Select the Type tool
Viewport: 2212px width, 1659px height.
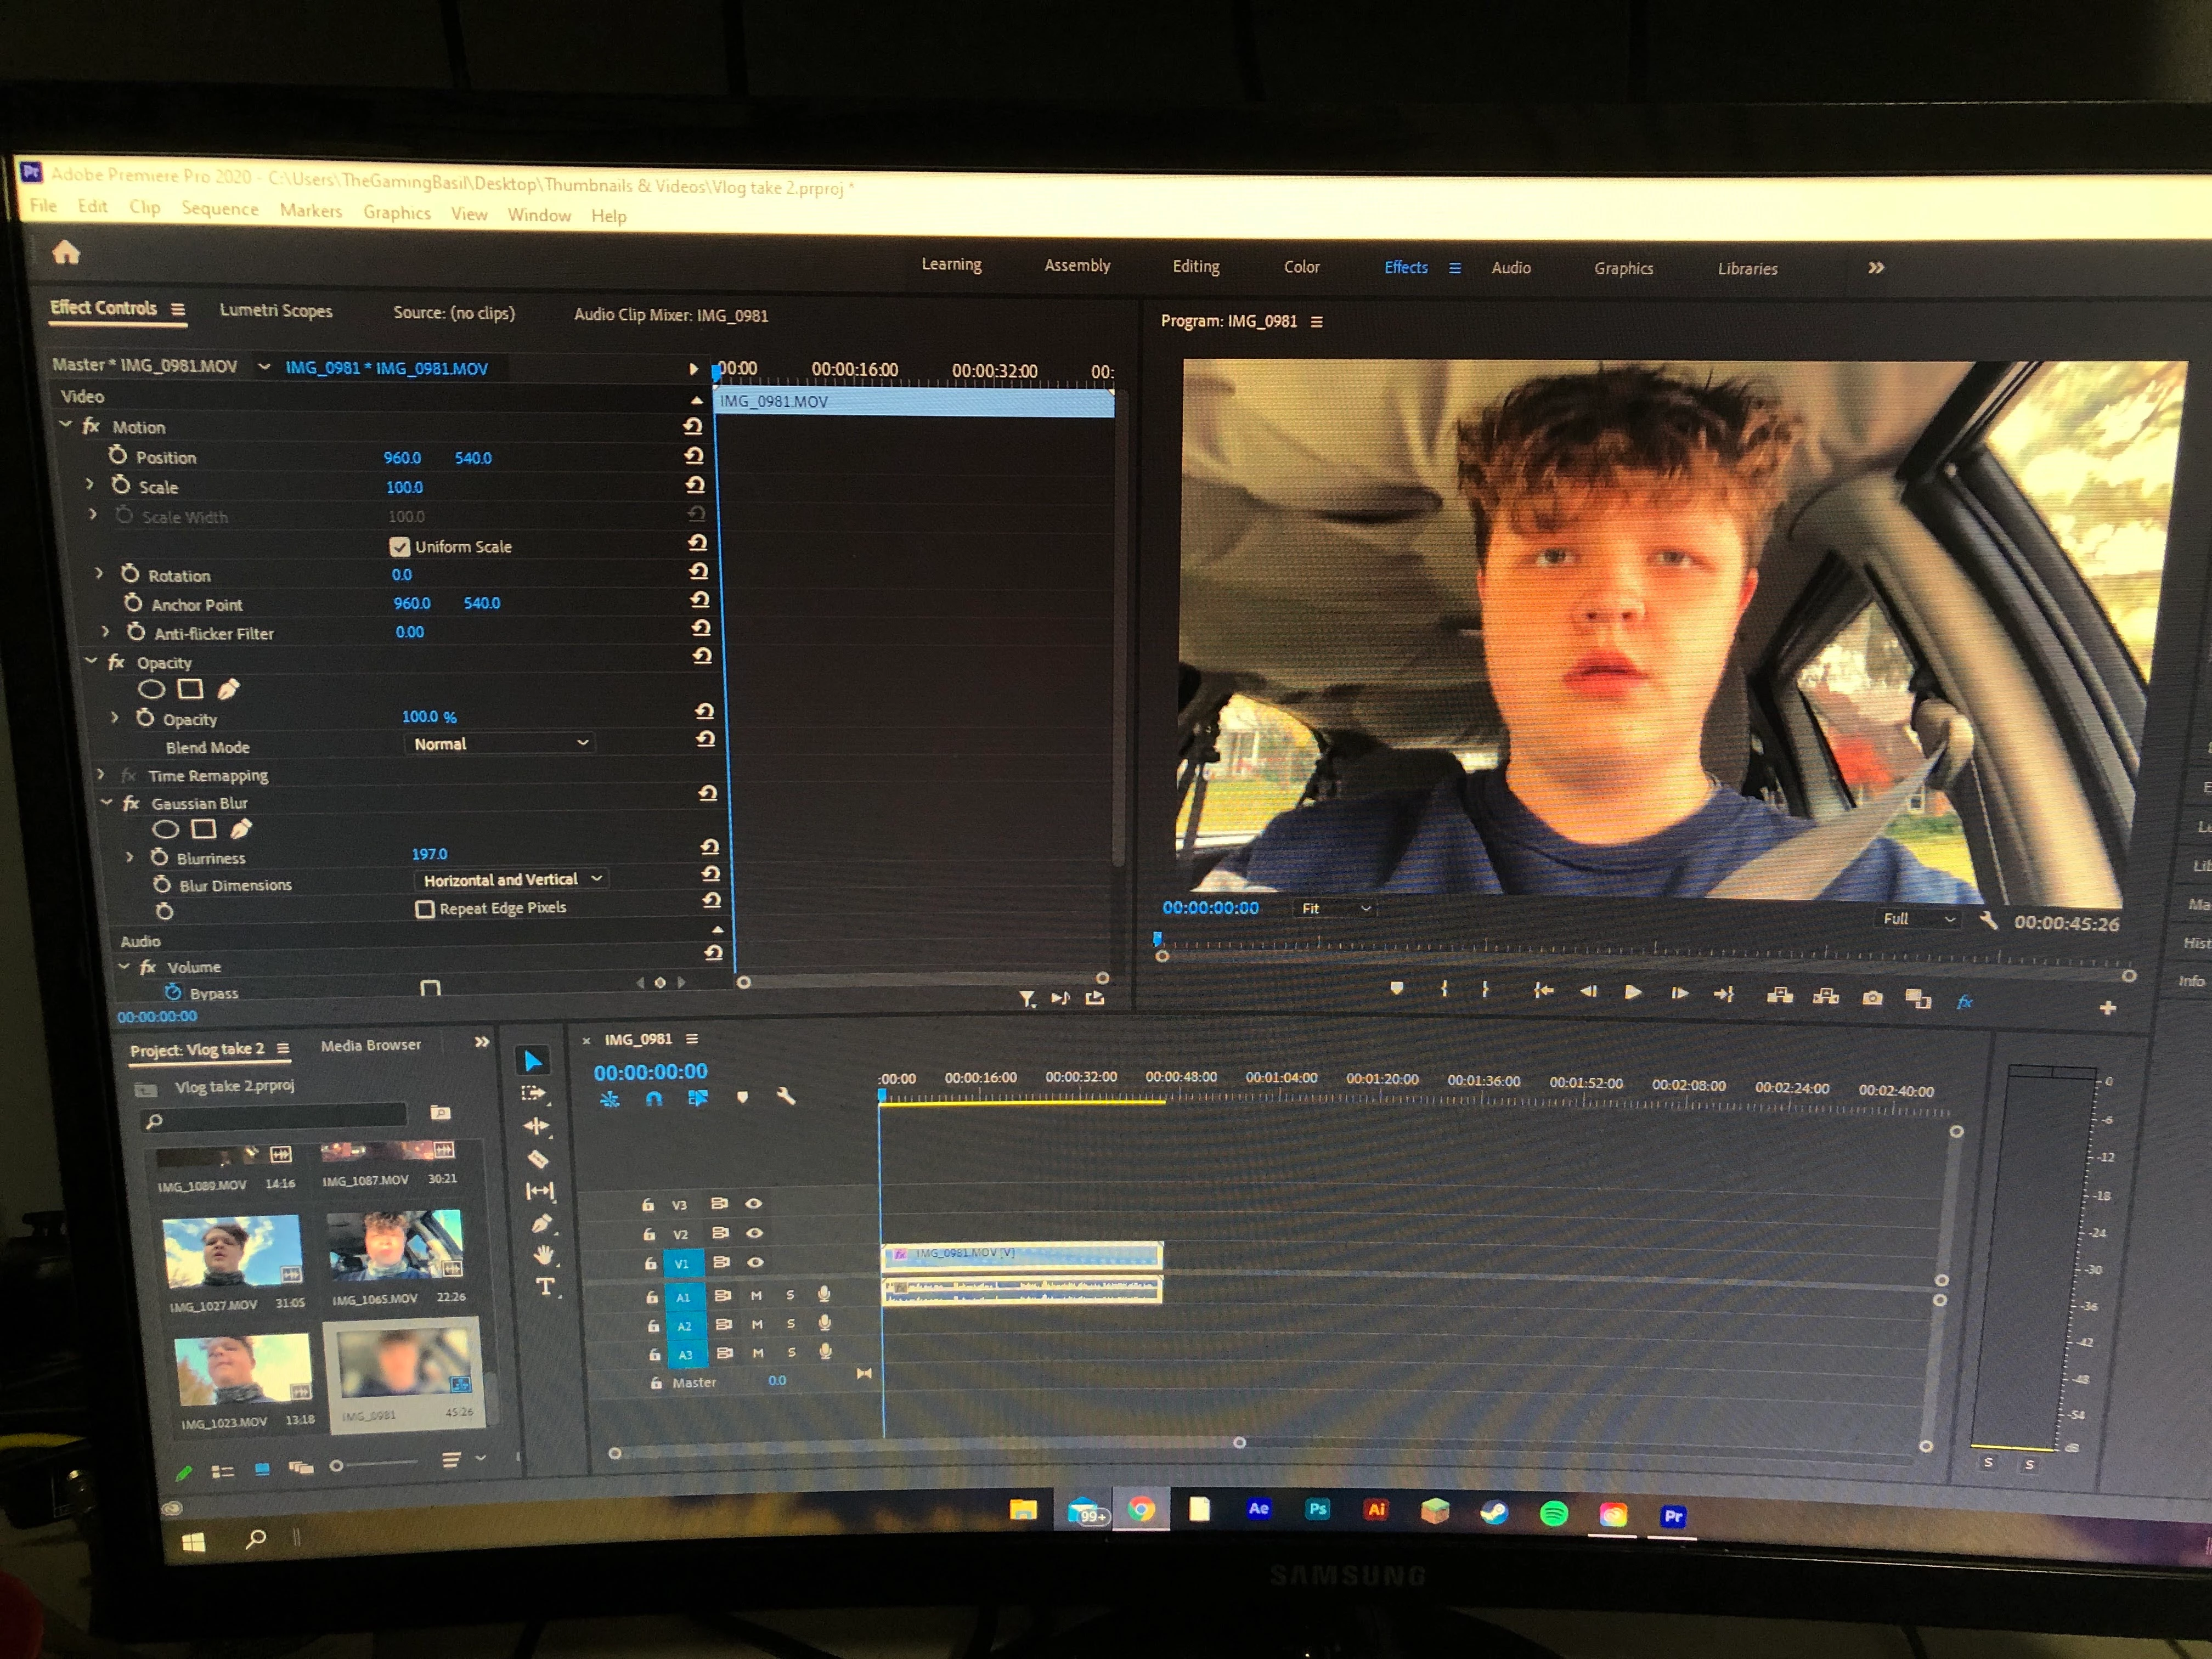tap(545, 1287)
